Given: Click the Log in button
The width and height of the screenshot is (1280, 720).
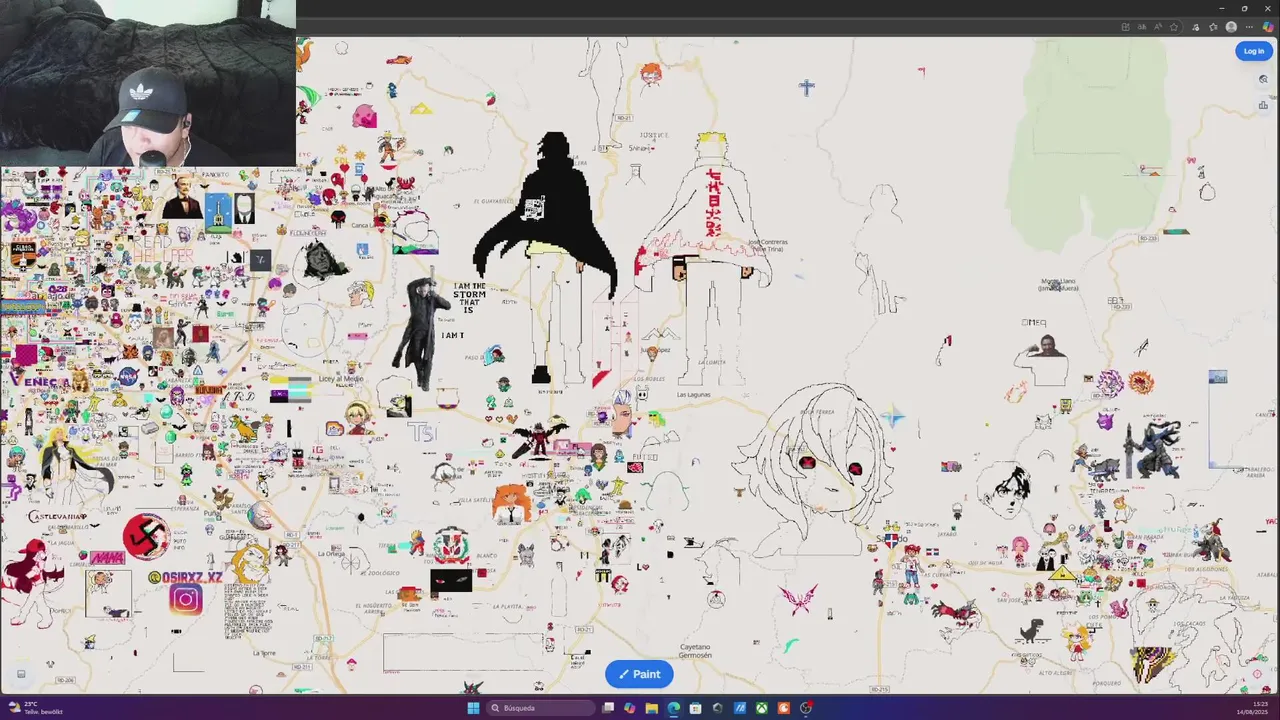Looking at the screenshot, I should [x=1254, y=51].
